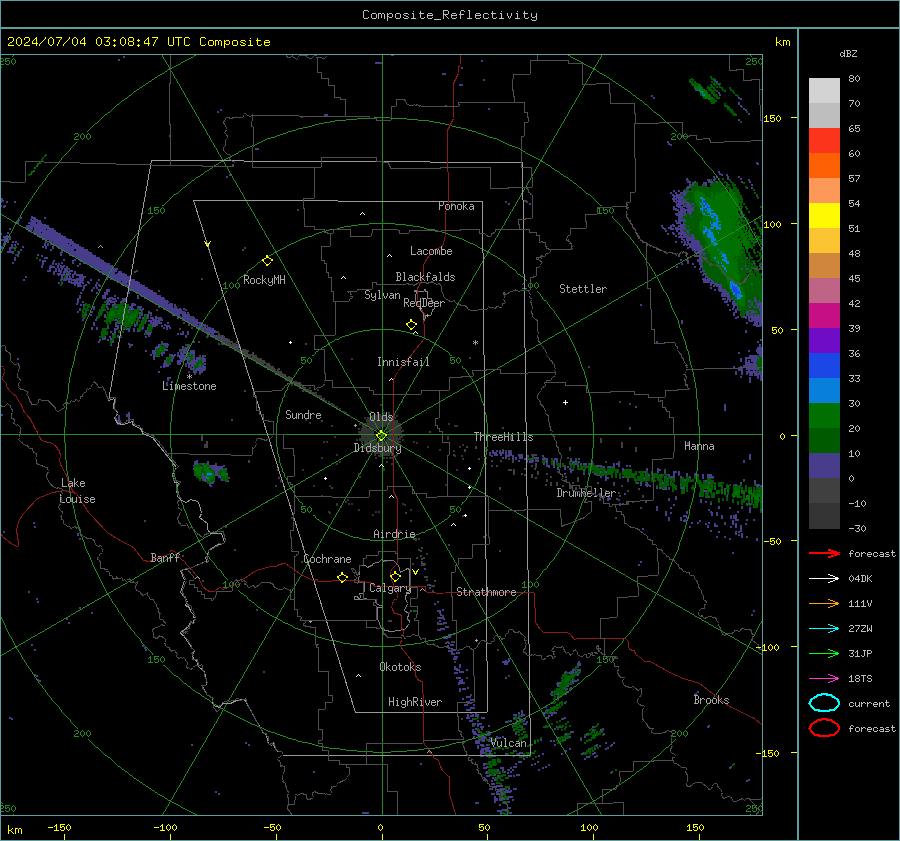
Task: Pick the orange swatch between 60 and 57
Action: tap(824, 166)
